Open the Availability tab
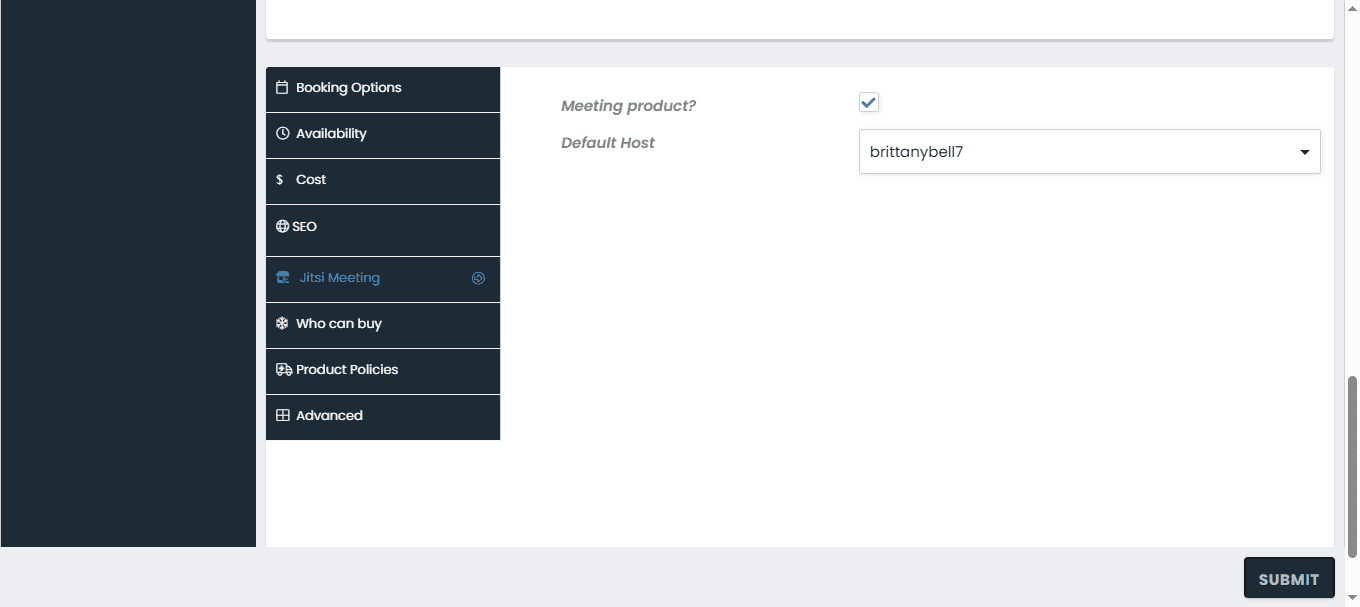Image resolution: width=1360 pixels, height=607 pixels. pyautogui.click(x=331, y=134)
